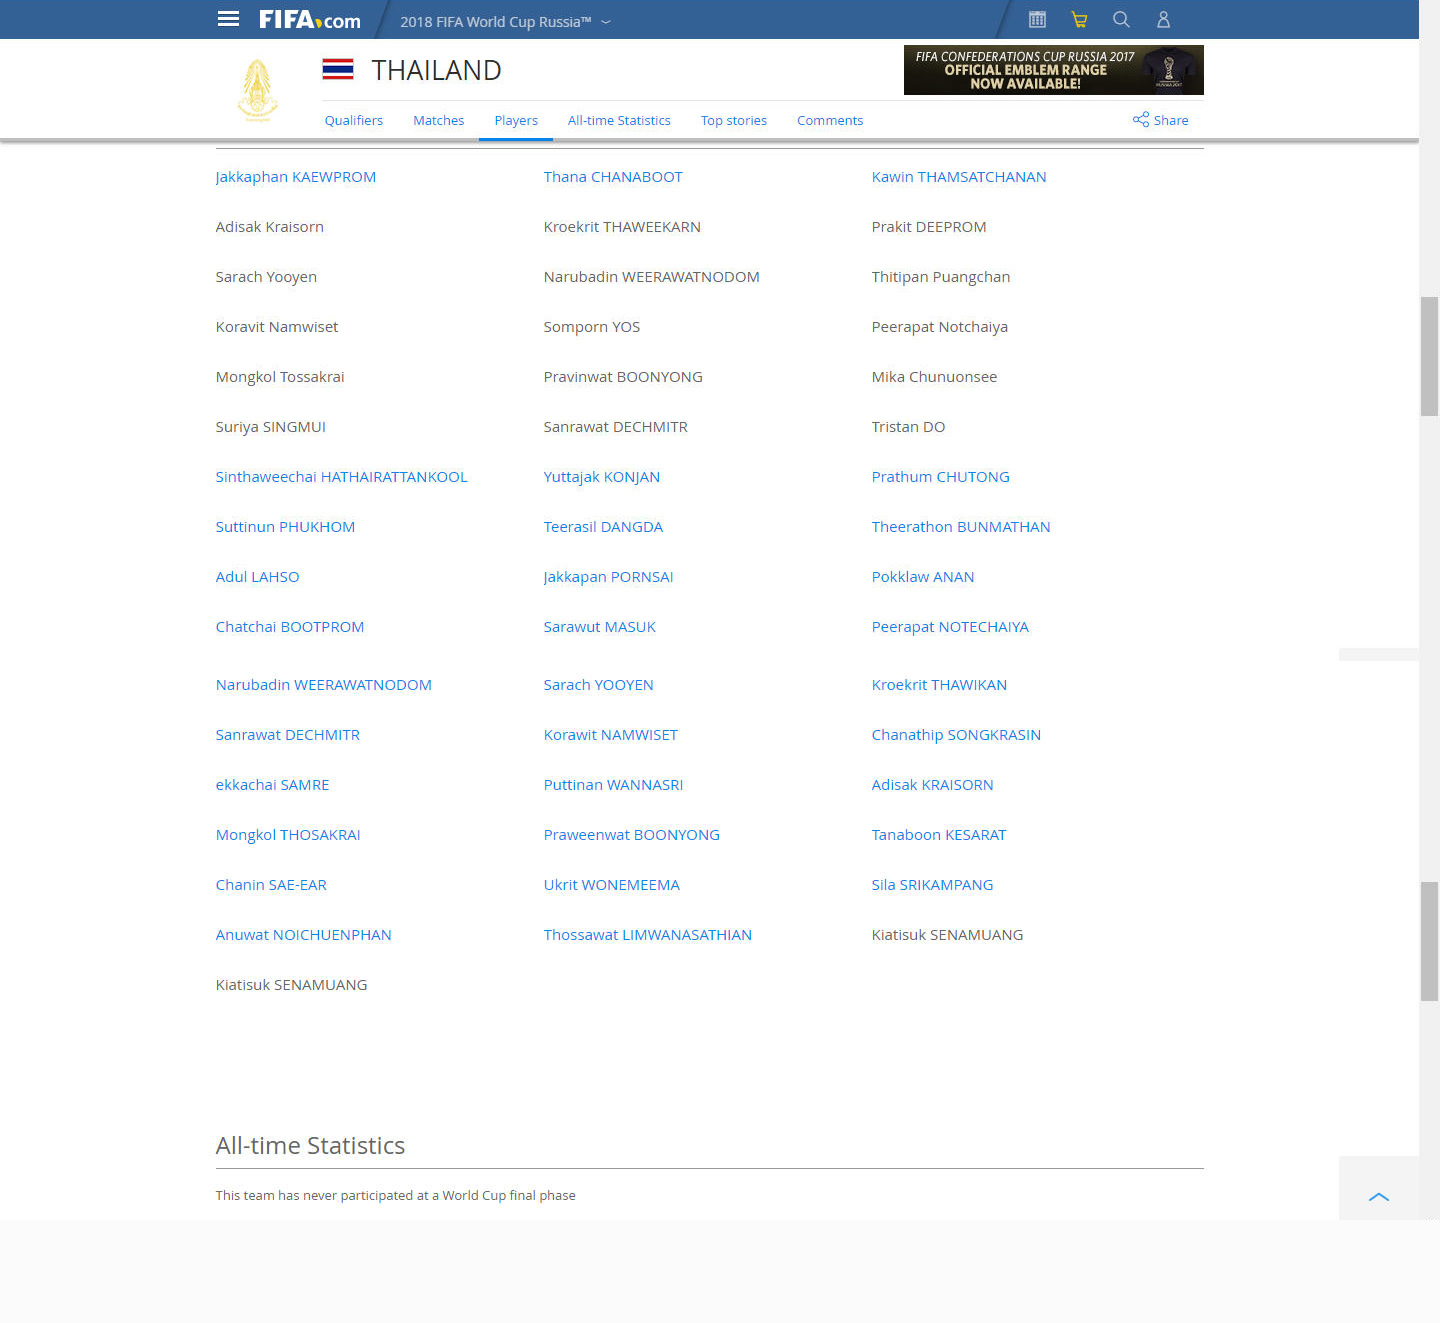Open the shopping cart icon
Viewport: 1440px width, 1323px height.
click(1079, 19)
